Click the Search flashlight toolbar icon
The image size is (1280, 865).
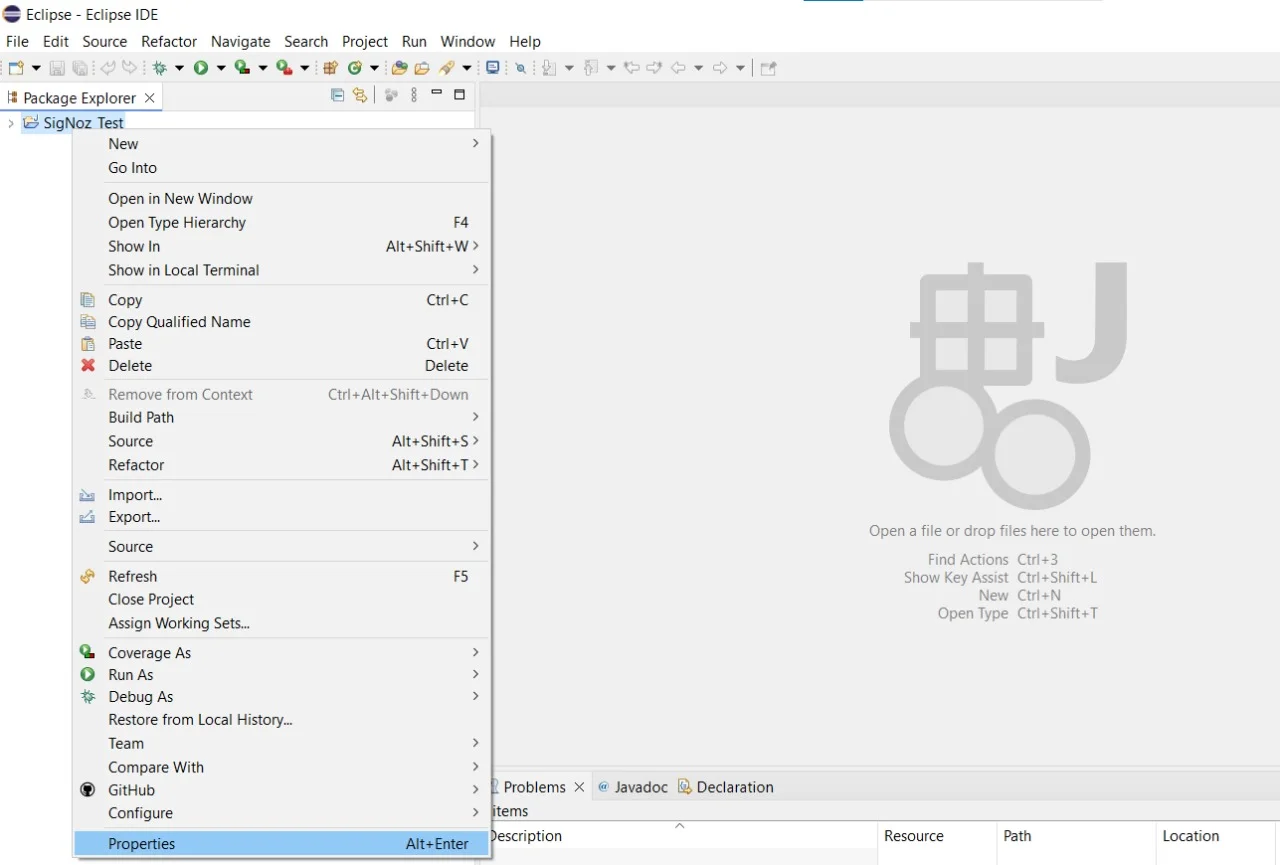point(446,68)
